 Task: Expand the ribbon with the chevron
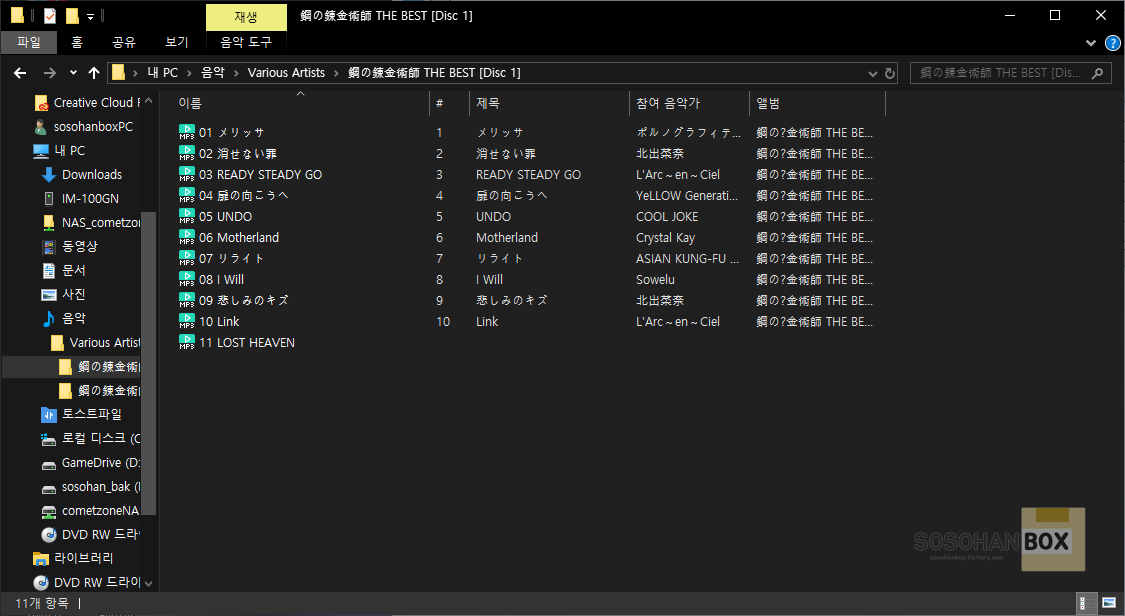[x=1091, y=43]
